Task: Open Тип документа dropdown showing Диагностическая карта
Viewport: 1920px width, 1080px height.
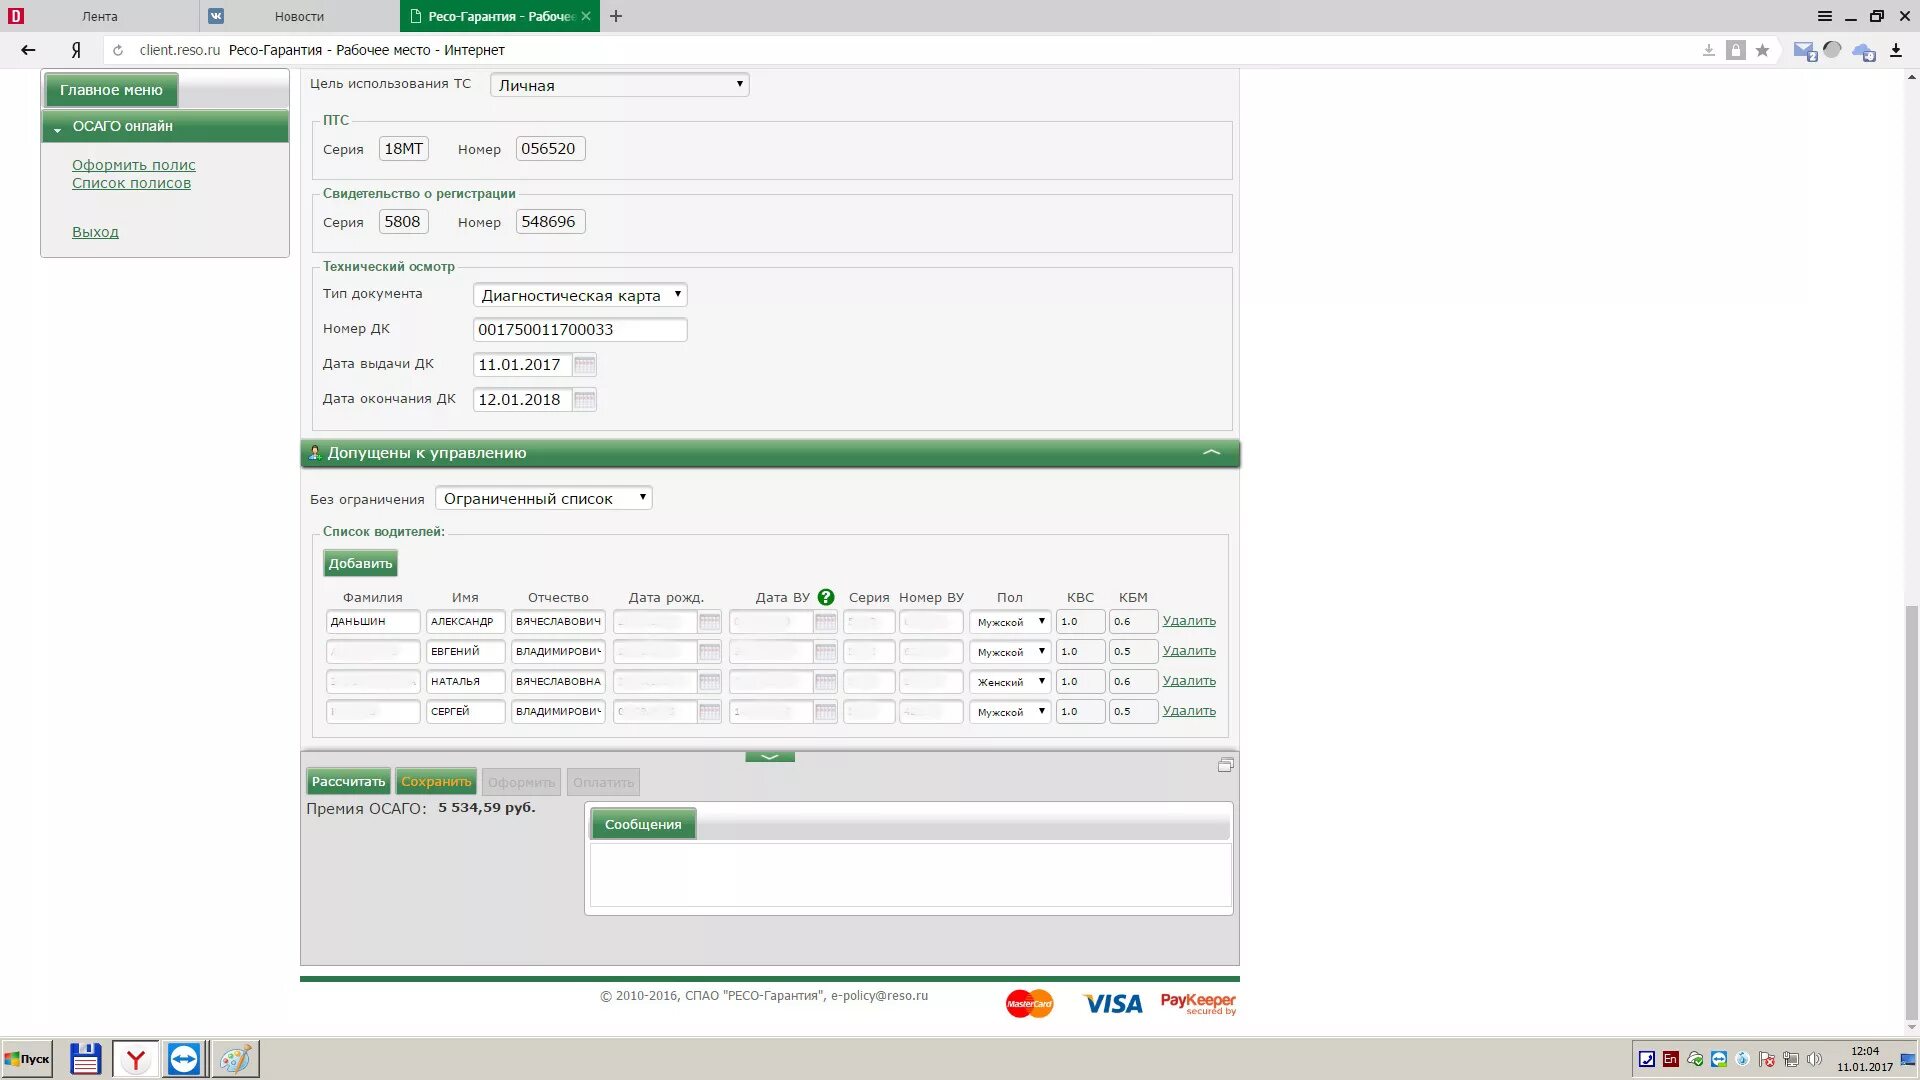Action: (580, 295)
